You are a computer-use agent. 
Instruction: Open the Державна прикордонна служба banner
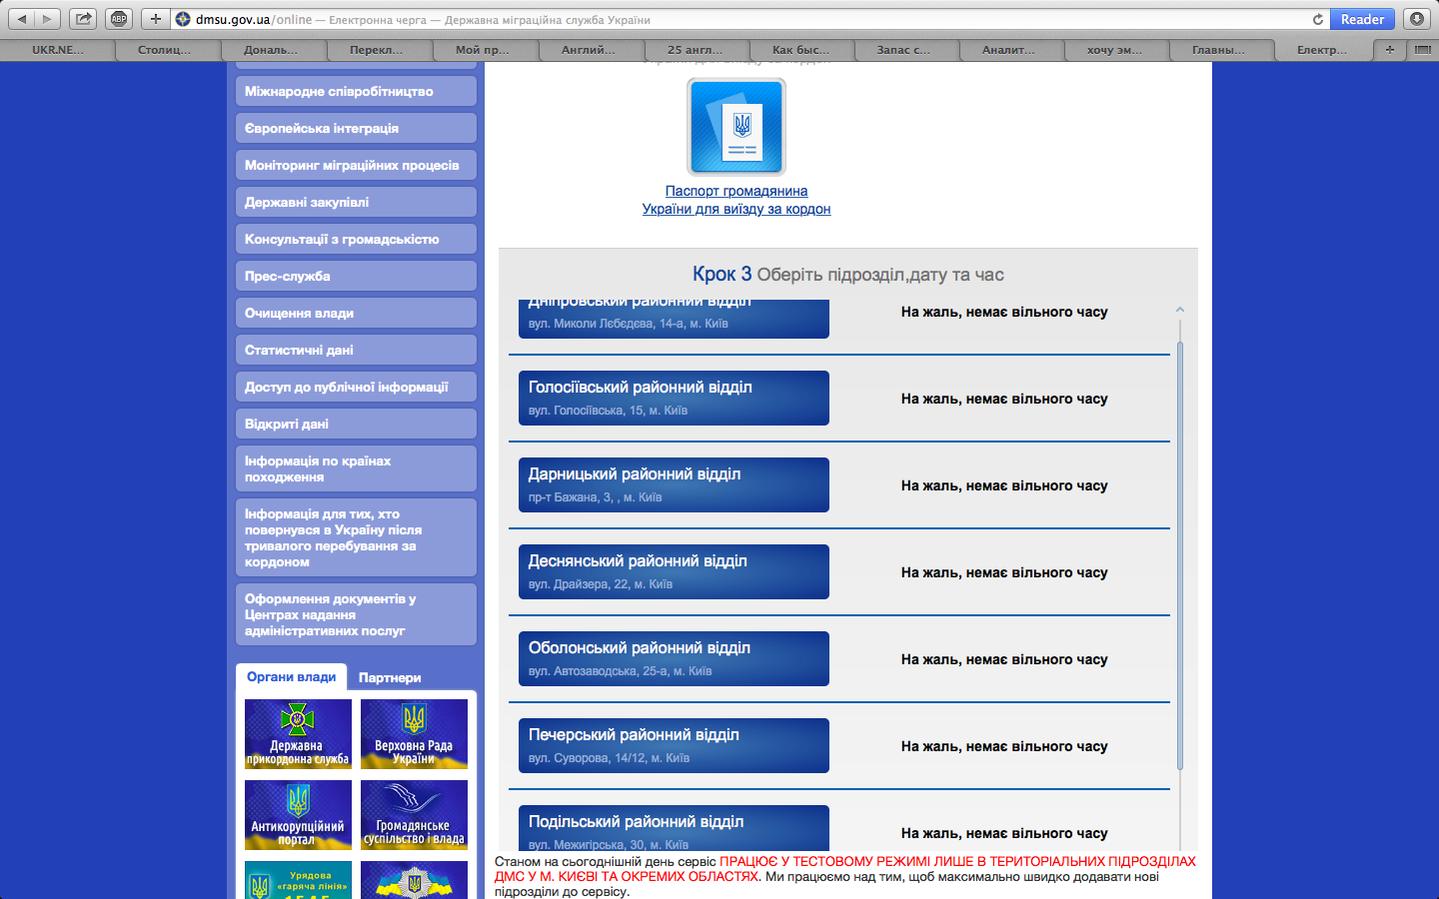click(298, 733)
